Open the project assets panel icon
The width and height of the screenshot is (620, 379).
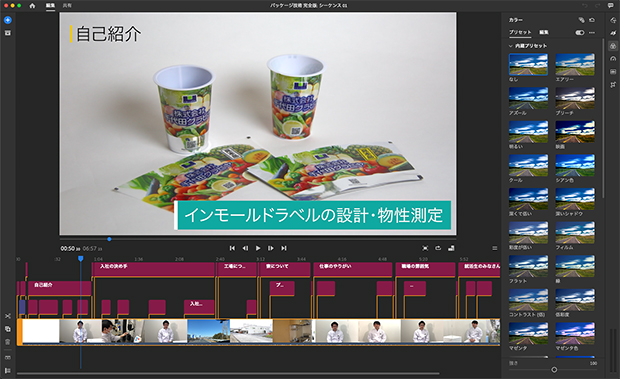[x=8, y=33]
